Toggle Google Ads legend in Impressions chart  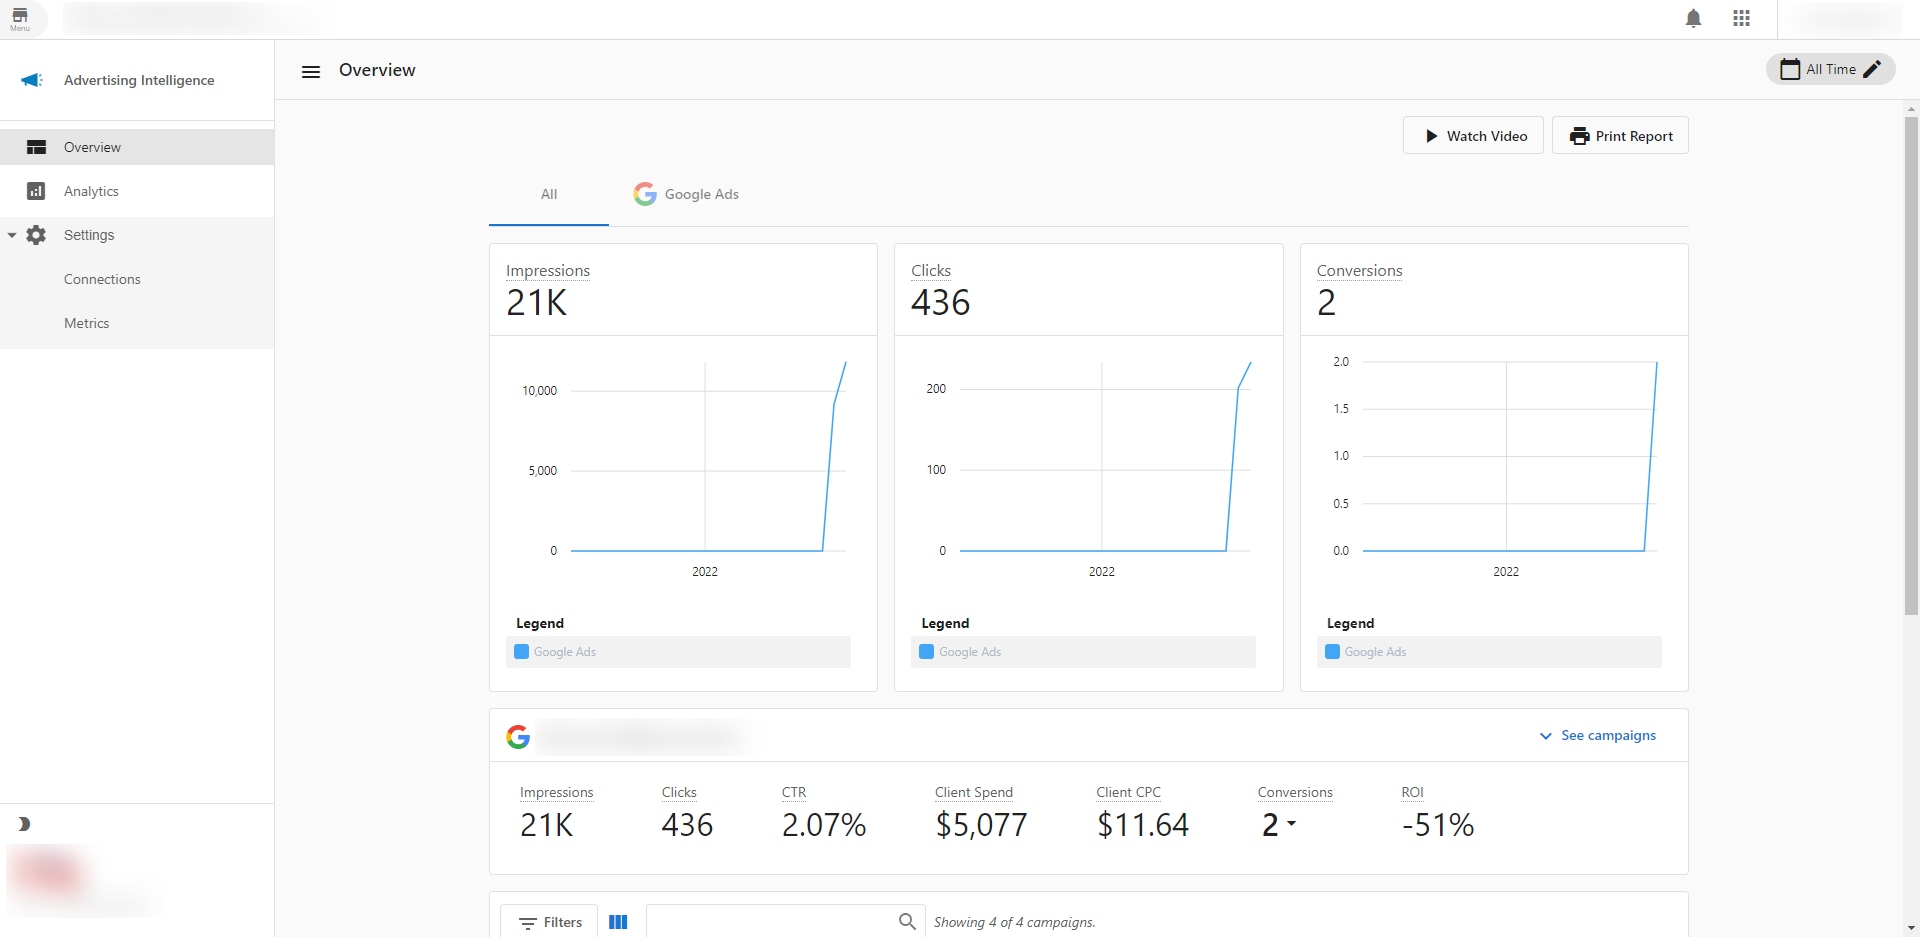(564, 652)
